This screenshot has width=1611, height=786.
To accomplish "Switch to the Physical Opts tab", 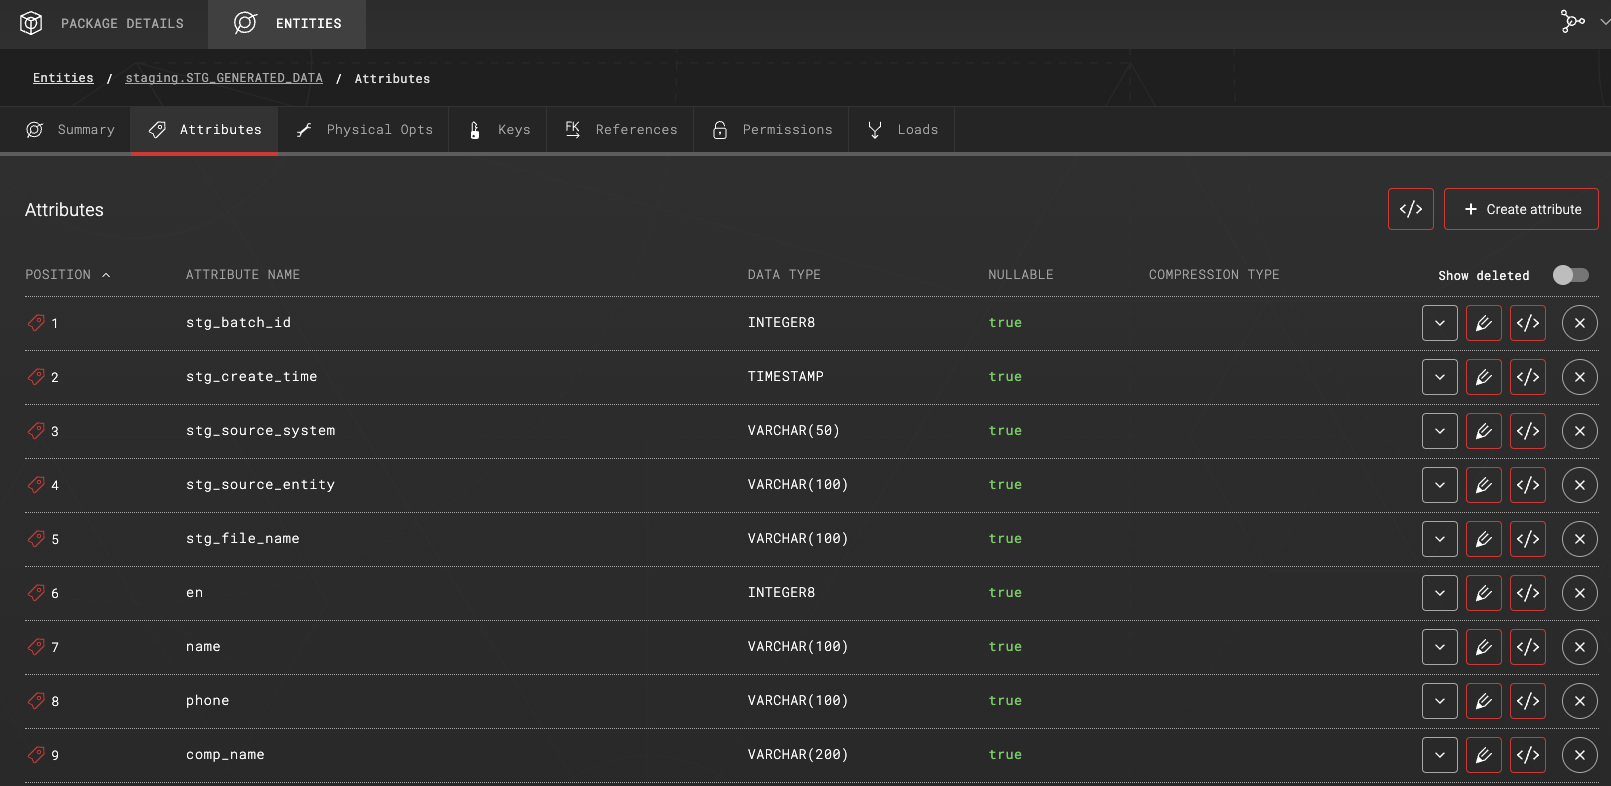I will 364,130.
